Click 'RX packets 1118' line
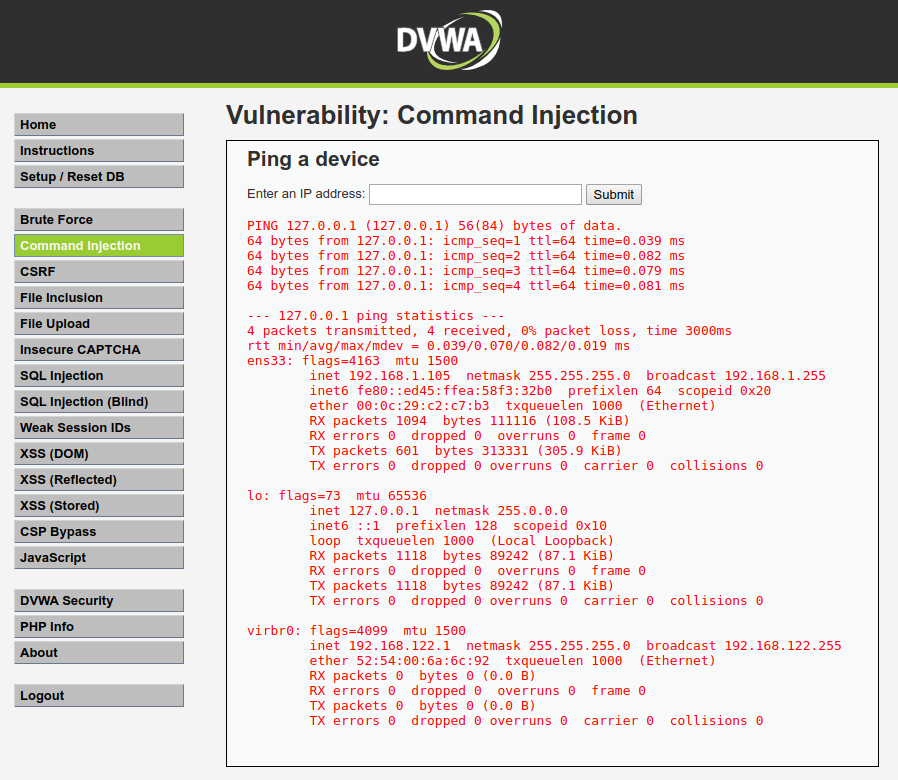898x780 pixels. (462, 556)
